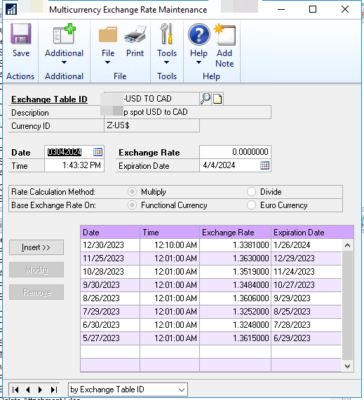The height and width of the screenshot is (400, 364).
Task: Select the Divide radio button
Action: click(x=251, y=192)
